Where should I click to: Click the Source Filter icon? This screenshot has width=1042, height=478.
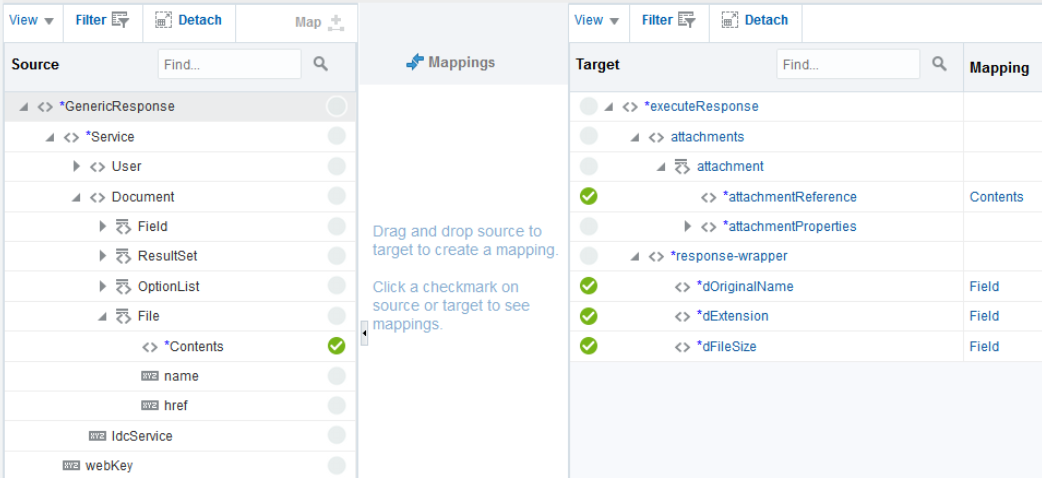tap(120, 20)
